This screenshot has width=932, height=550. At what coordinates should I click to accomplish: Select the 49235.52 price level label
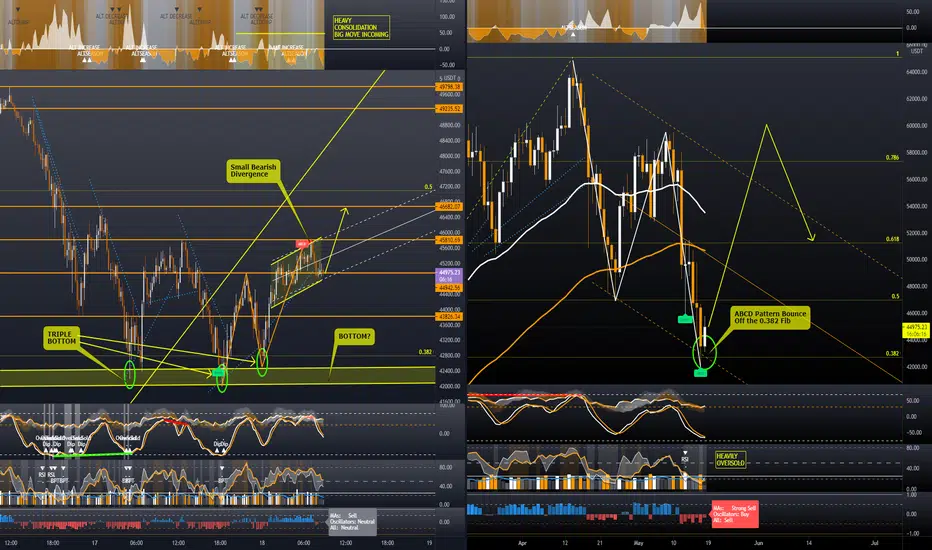[x=449, y=109]
